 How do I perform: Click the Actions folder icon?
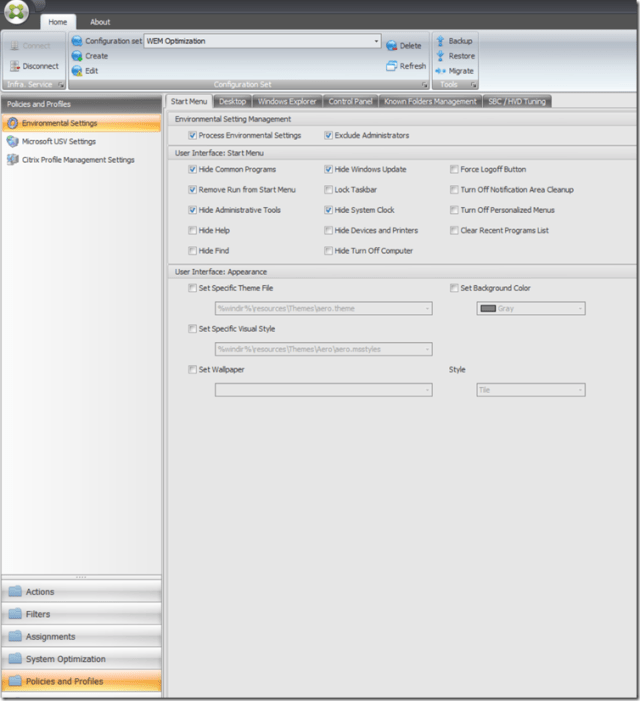click(x=15, y=591)
